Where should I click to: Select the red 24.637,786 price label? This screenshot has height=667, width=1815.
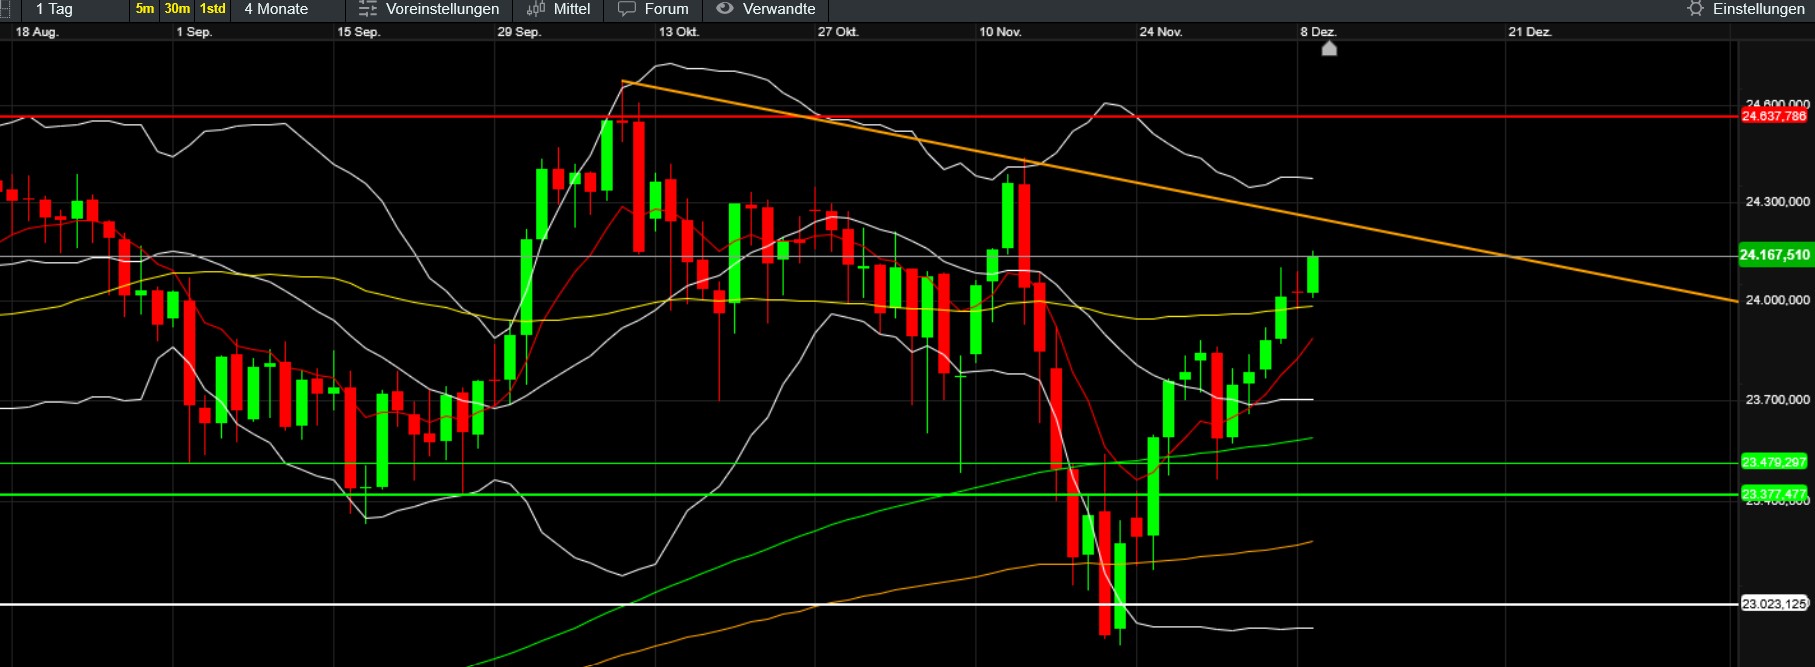[x=1774, y=116]
